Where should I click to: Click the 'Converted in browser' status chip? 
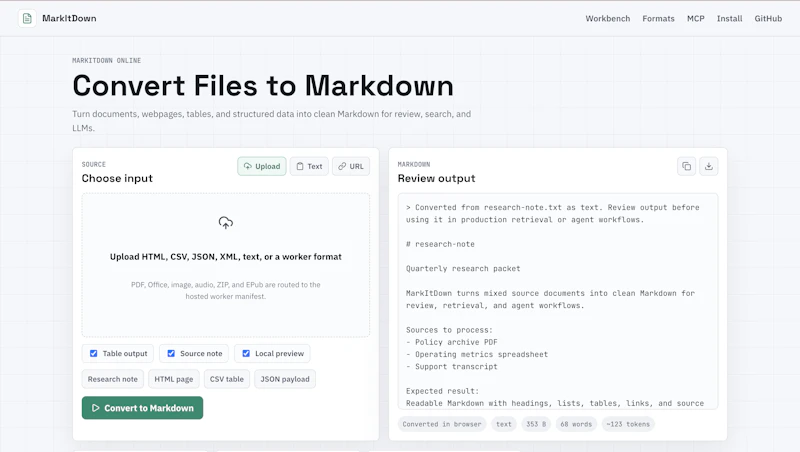coord(442,424)
